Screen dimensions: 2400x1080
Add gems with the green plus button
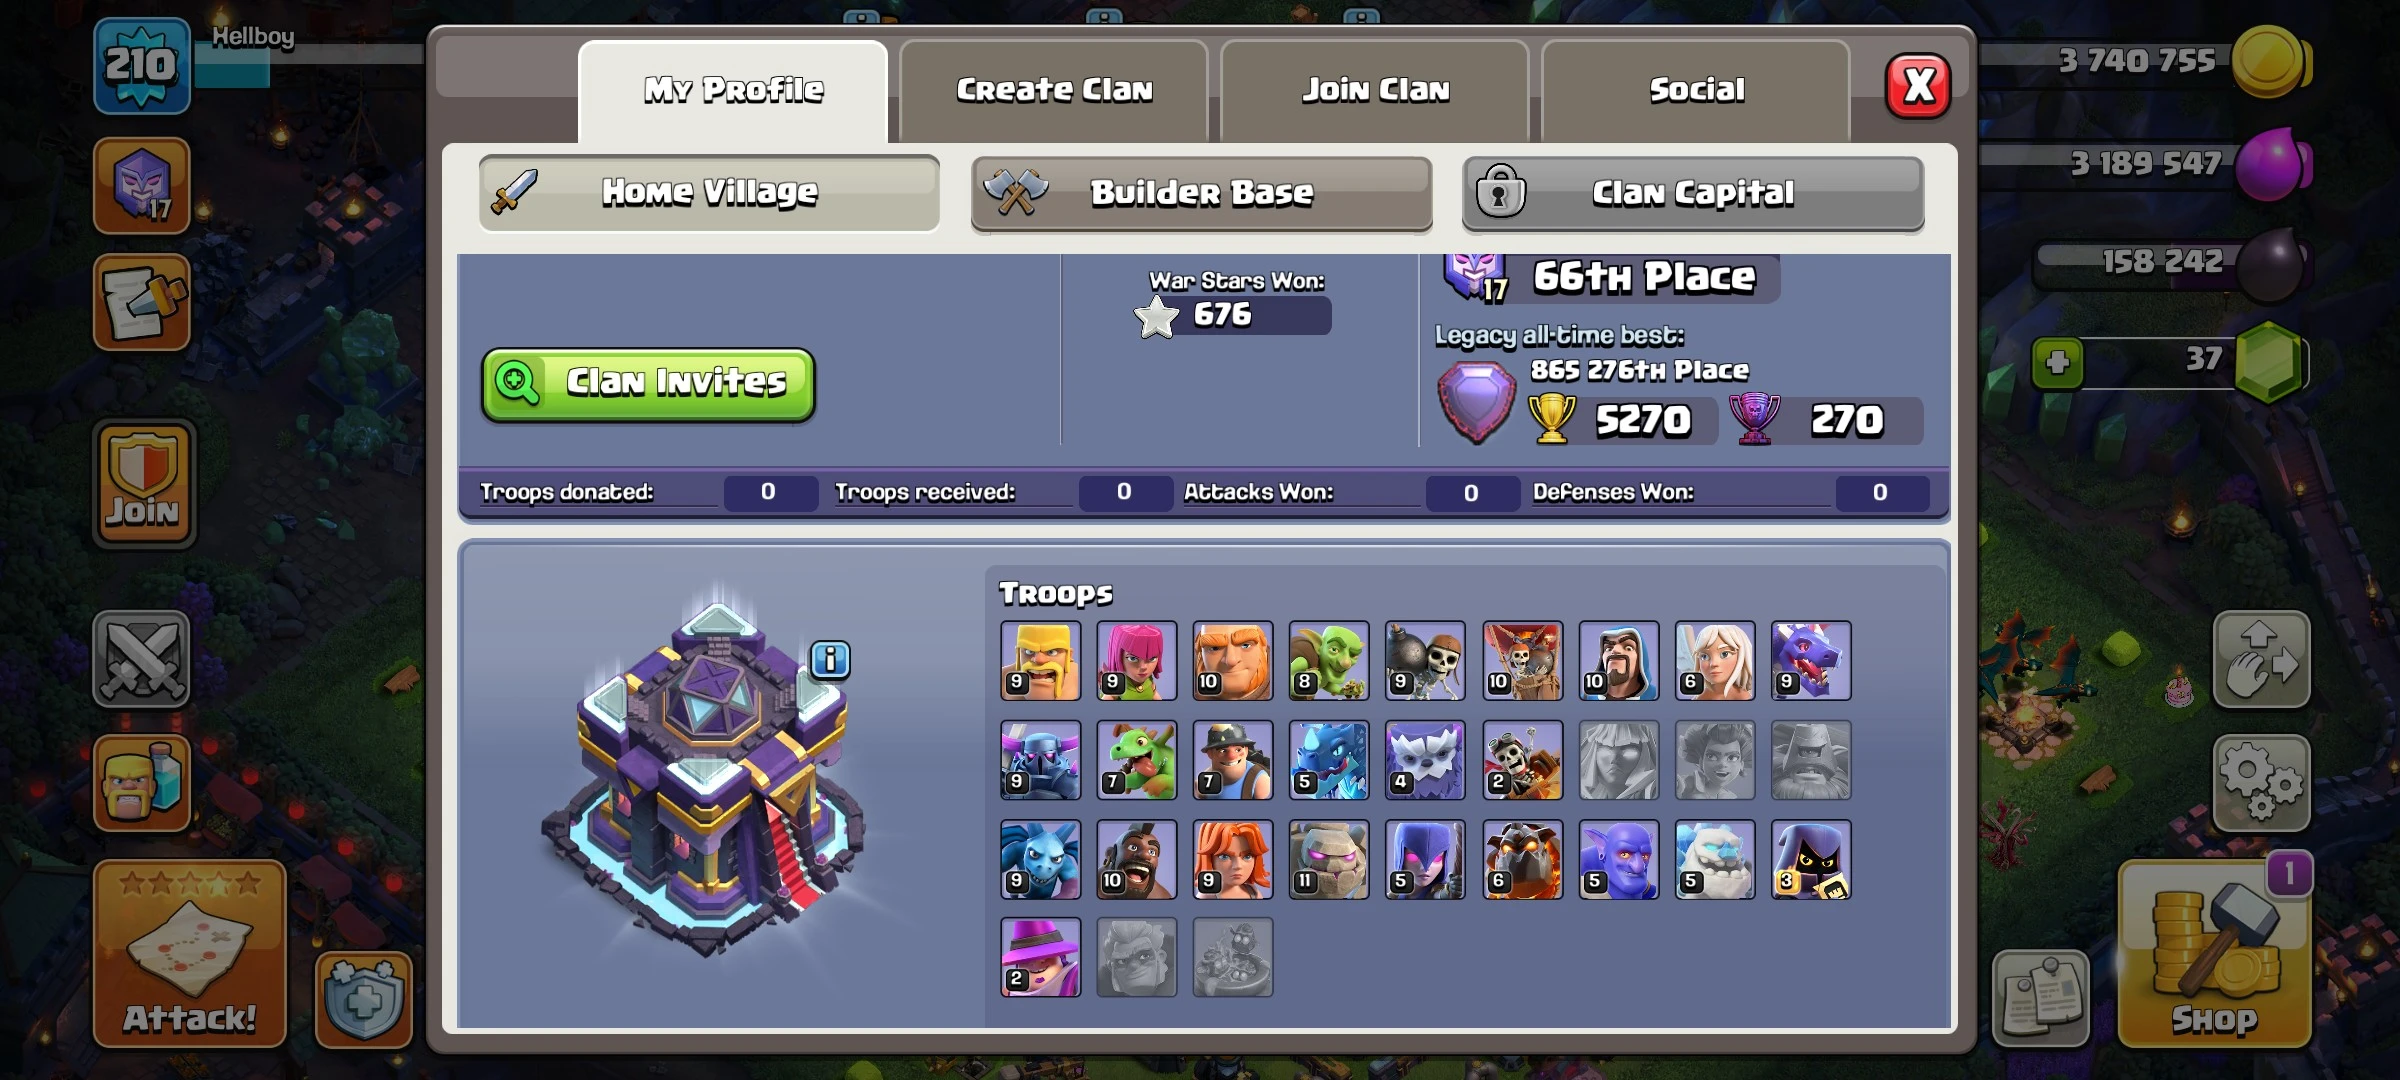pyautogui.click(x=2058, y=362)
